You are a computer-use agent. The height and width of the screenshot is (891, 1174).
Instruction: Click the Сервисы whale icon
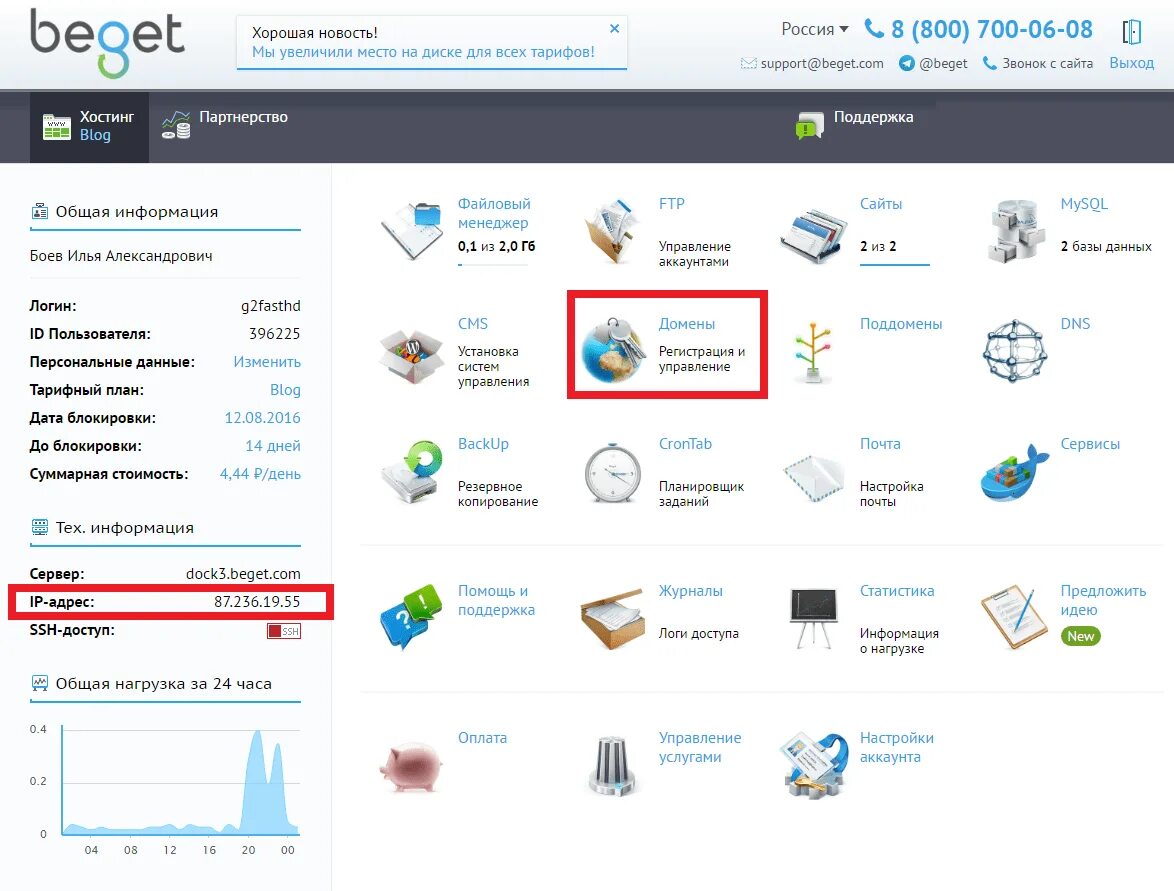click(1014, 473)
